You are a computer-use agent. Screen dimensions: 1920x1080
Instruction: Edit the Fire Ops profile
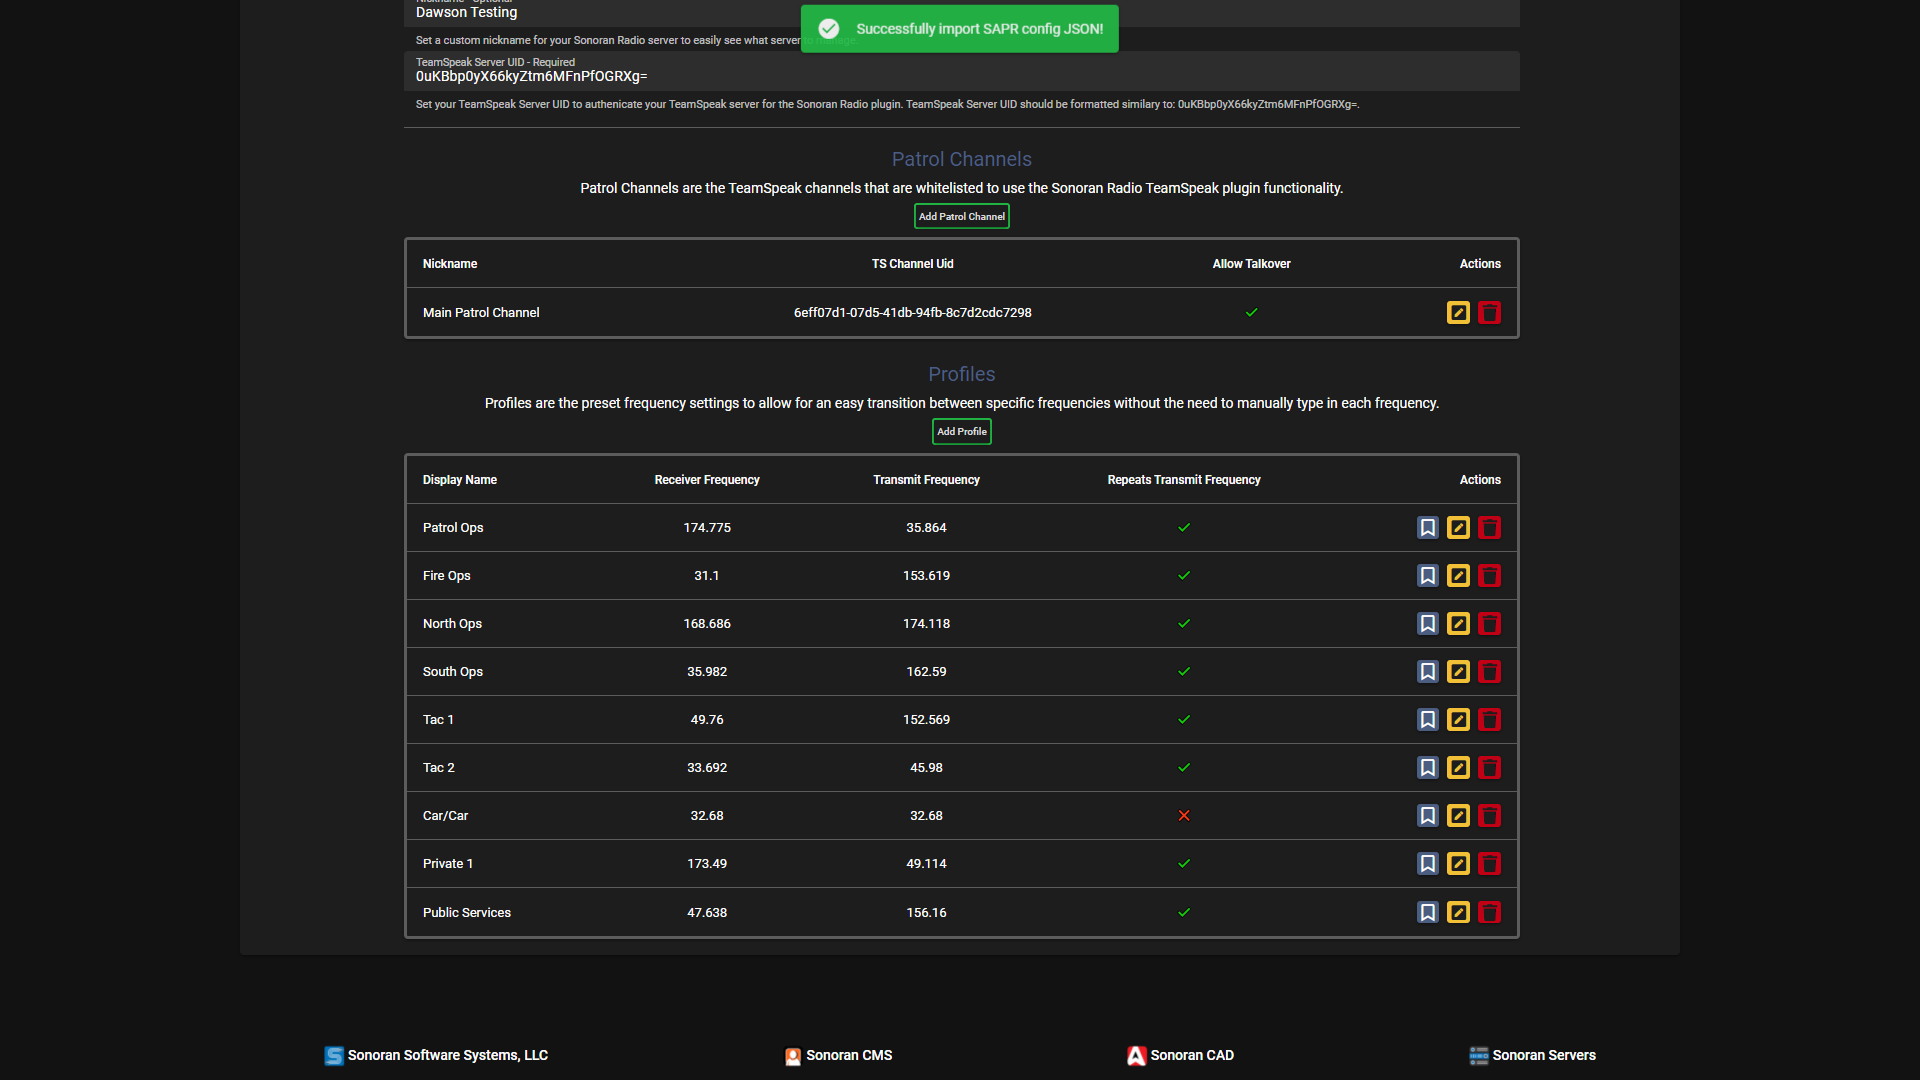[x=1458, y=576]
